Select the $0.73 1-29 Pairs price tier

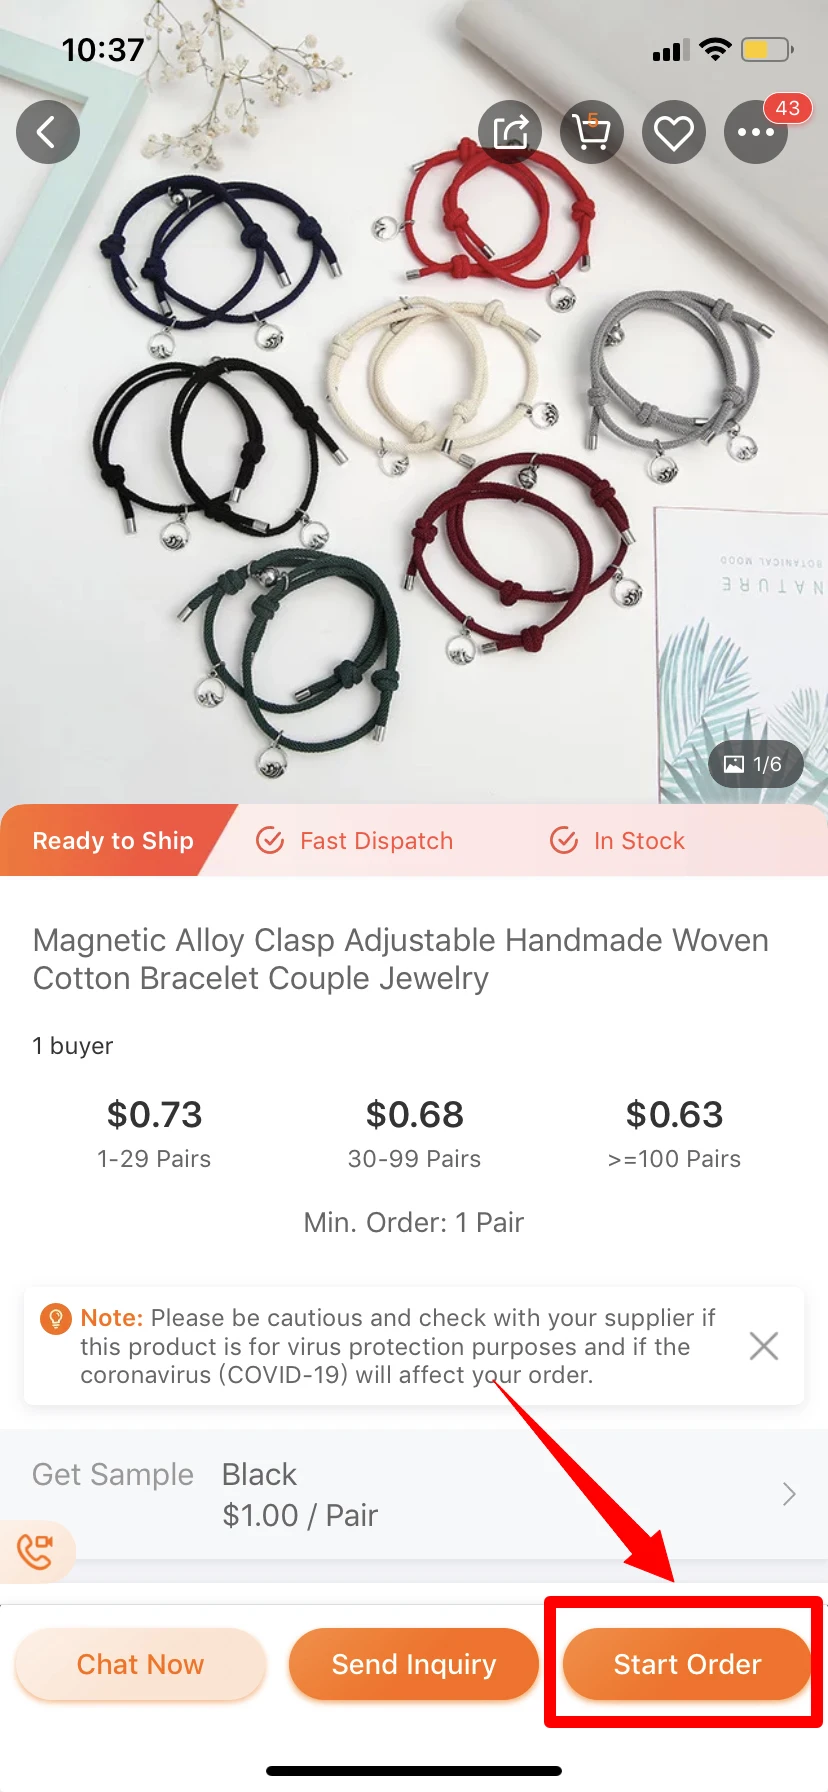(x=154, y=1134)
